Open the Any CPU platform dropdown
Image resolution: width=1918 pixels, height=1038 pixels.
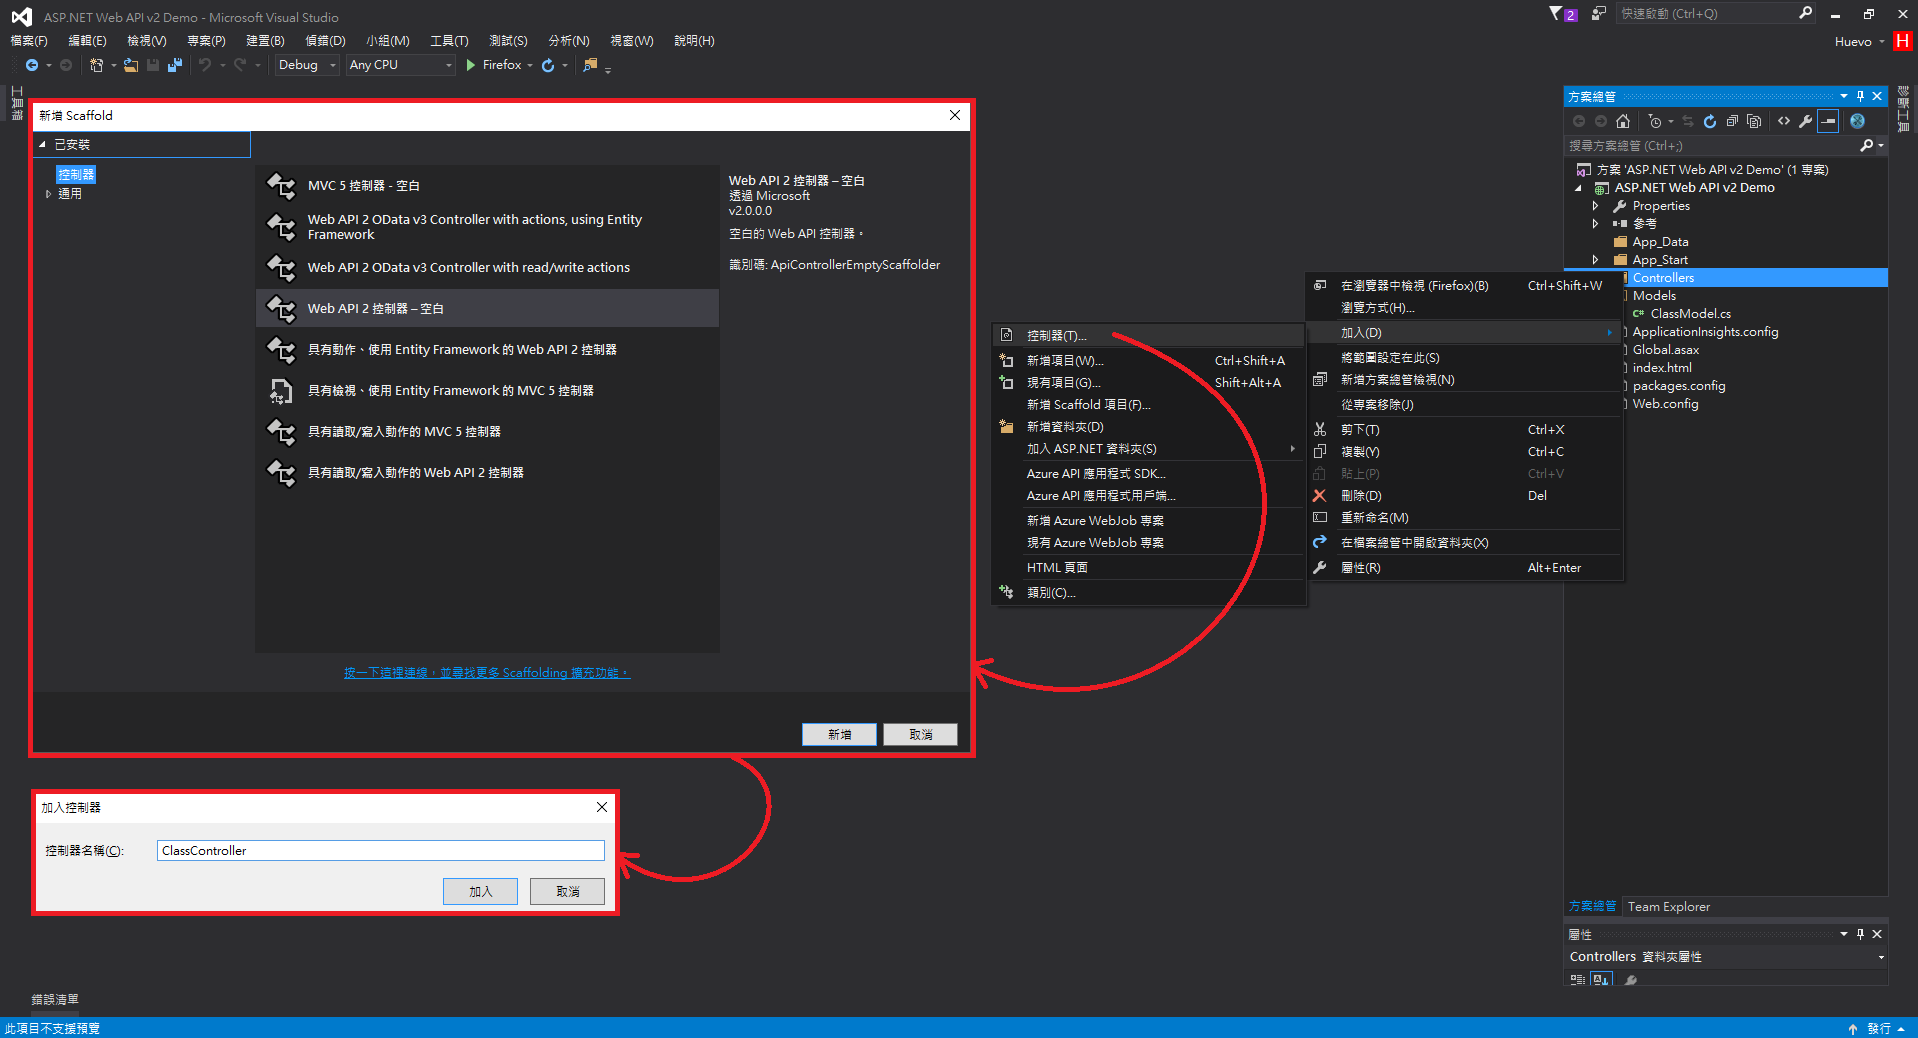pyautogui.click(x=400, y=65)
